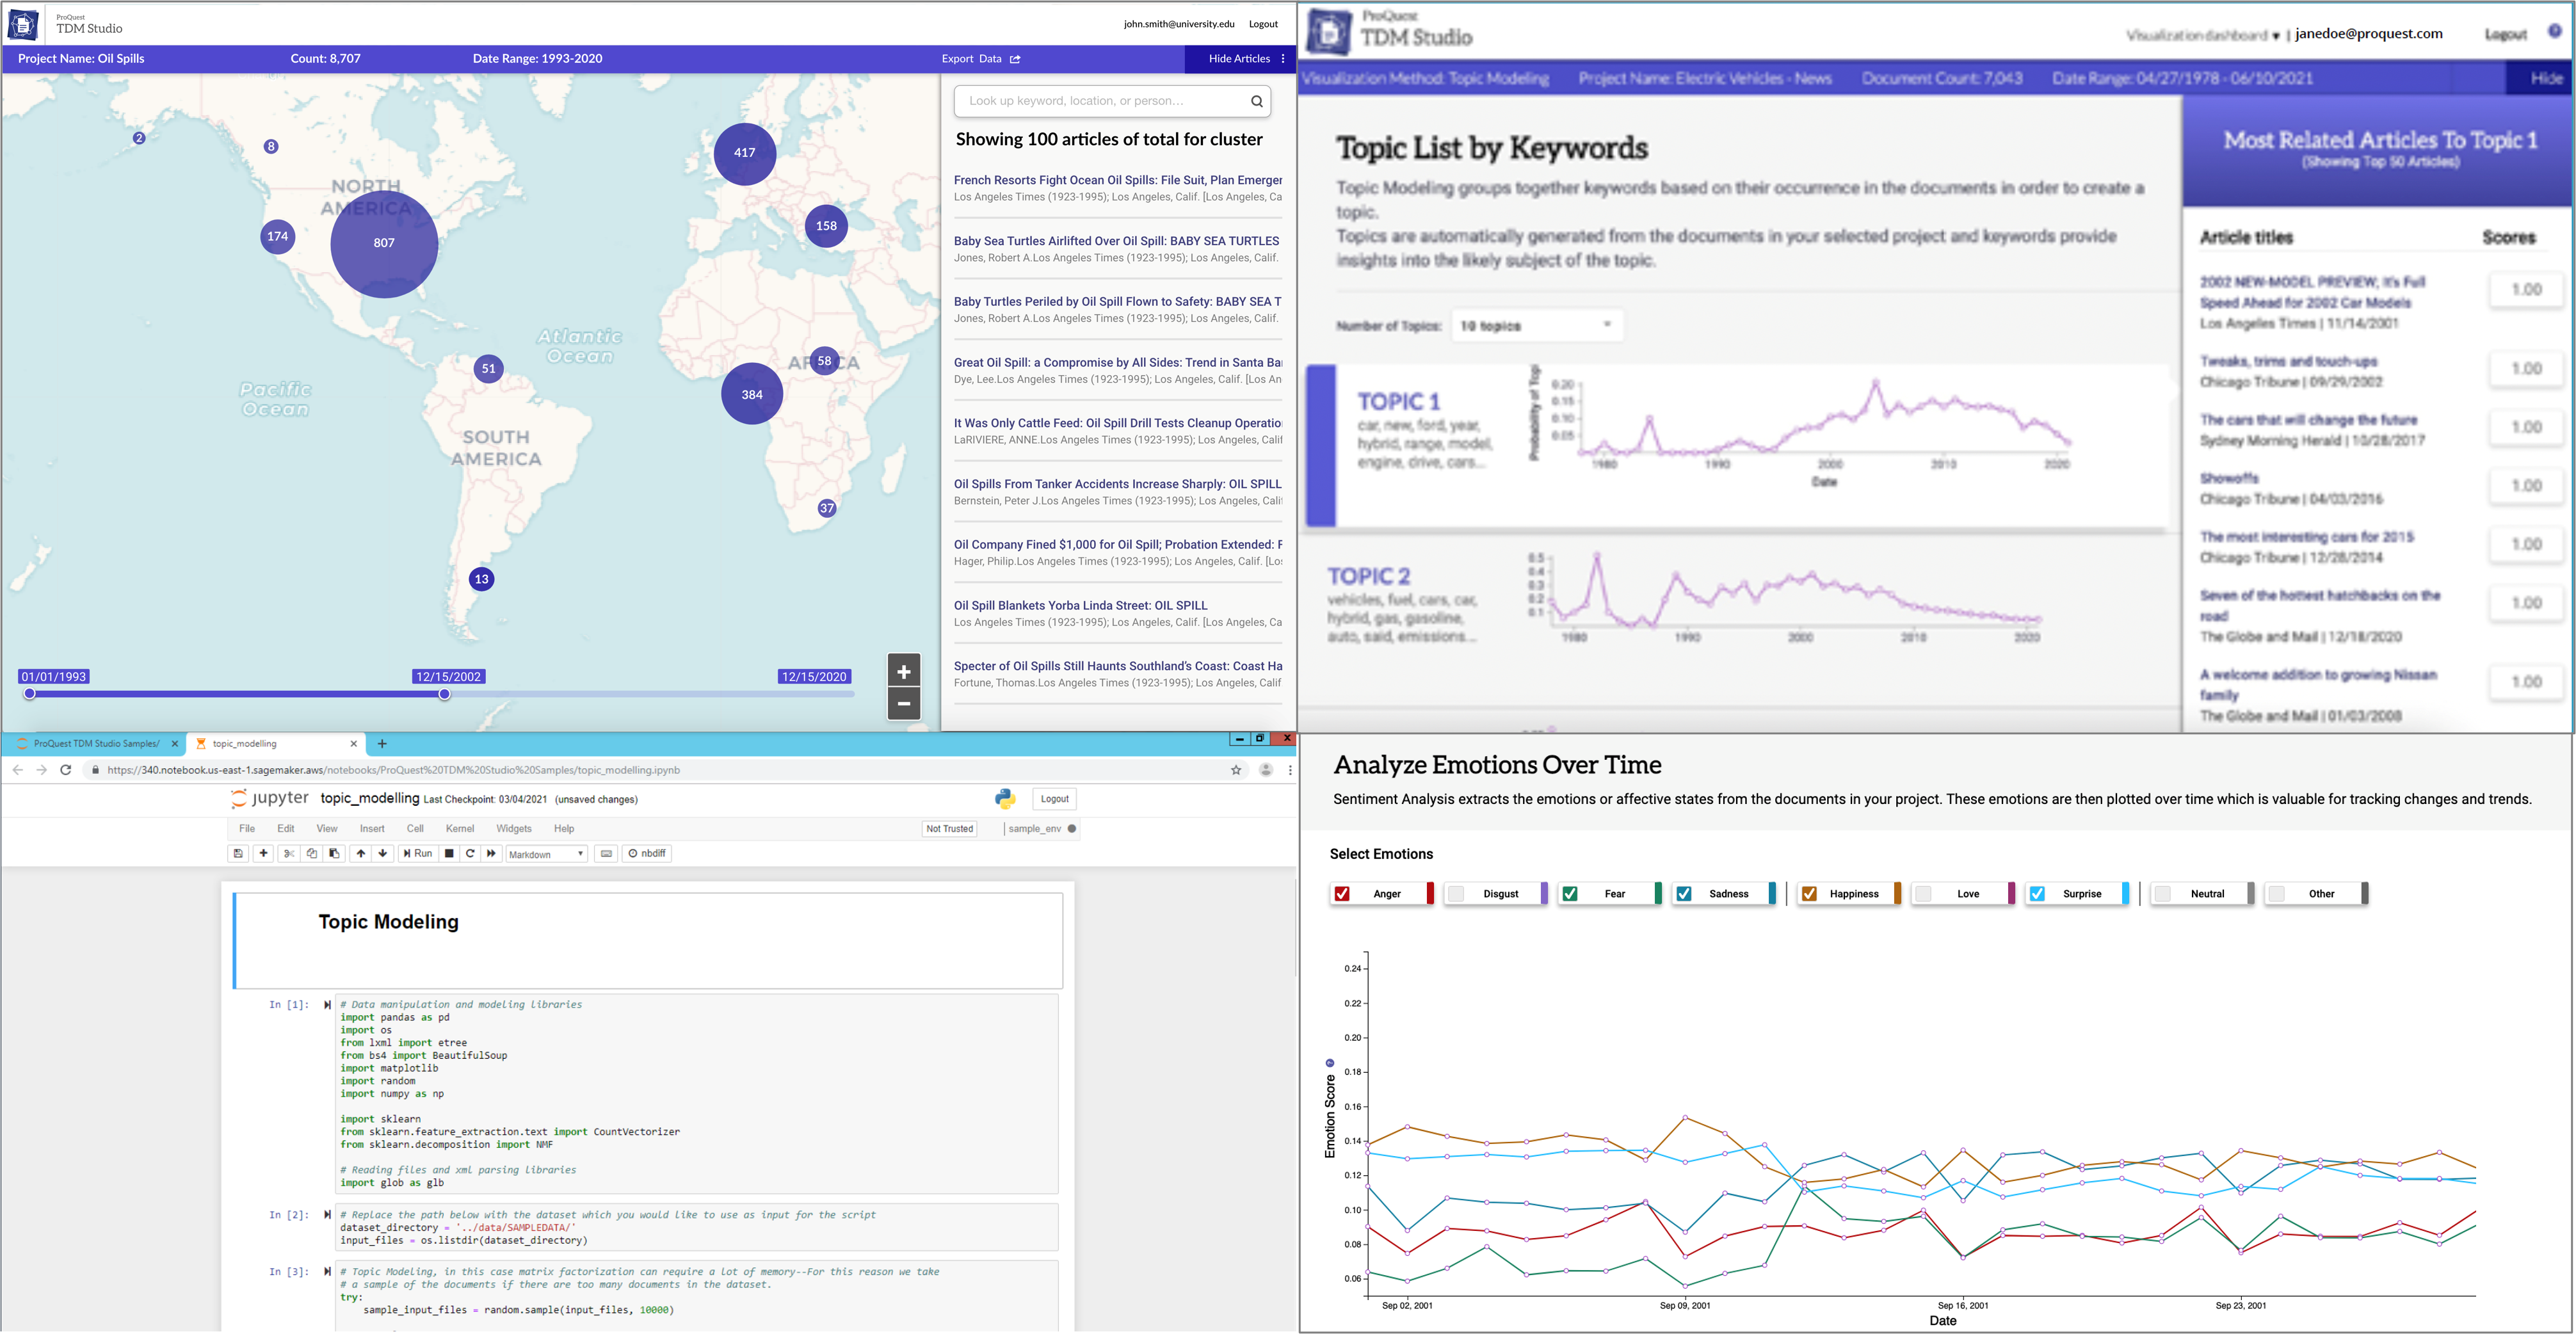Viewport: 2576px width, 1334px height.
Task: Zoom in the oil spills map
Action: [x=903, y=671]
